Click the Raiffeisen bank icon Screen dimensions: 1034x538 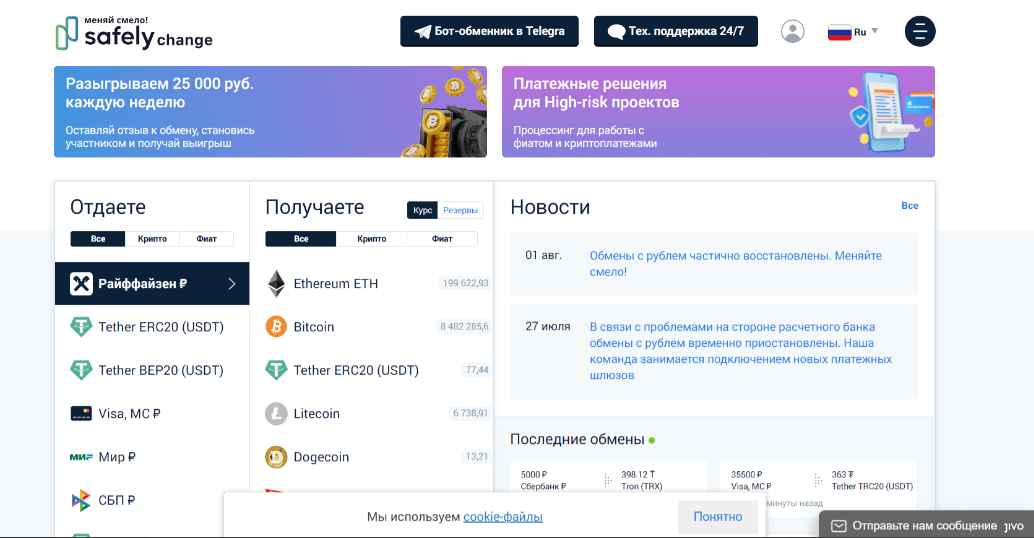click(81, 284)
